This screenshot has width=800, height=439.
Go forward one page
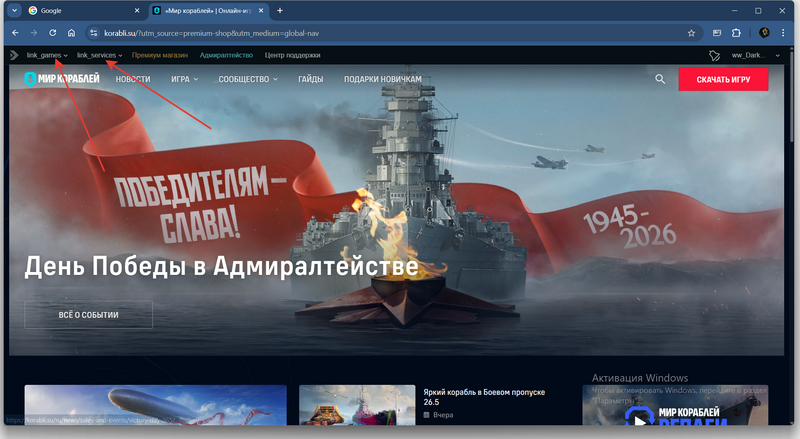[x=34, y=33]
